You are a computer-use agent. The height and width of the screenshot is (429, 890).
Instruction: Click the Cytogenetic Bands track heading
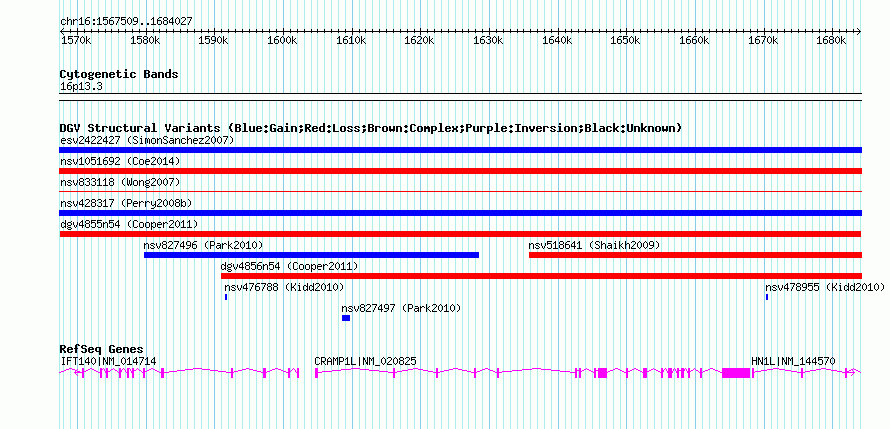[x=119, y=74]
